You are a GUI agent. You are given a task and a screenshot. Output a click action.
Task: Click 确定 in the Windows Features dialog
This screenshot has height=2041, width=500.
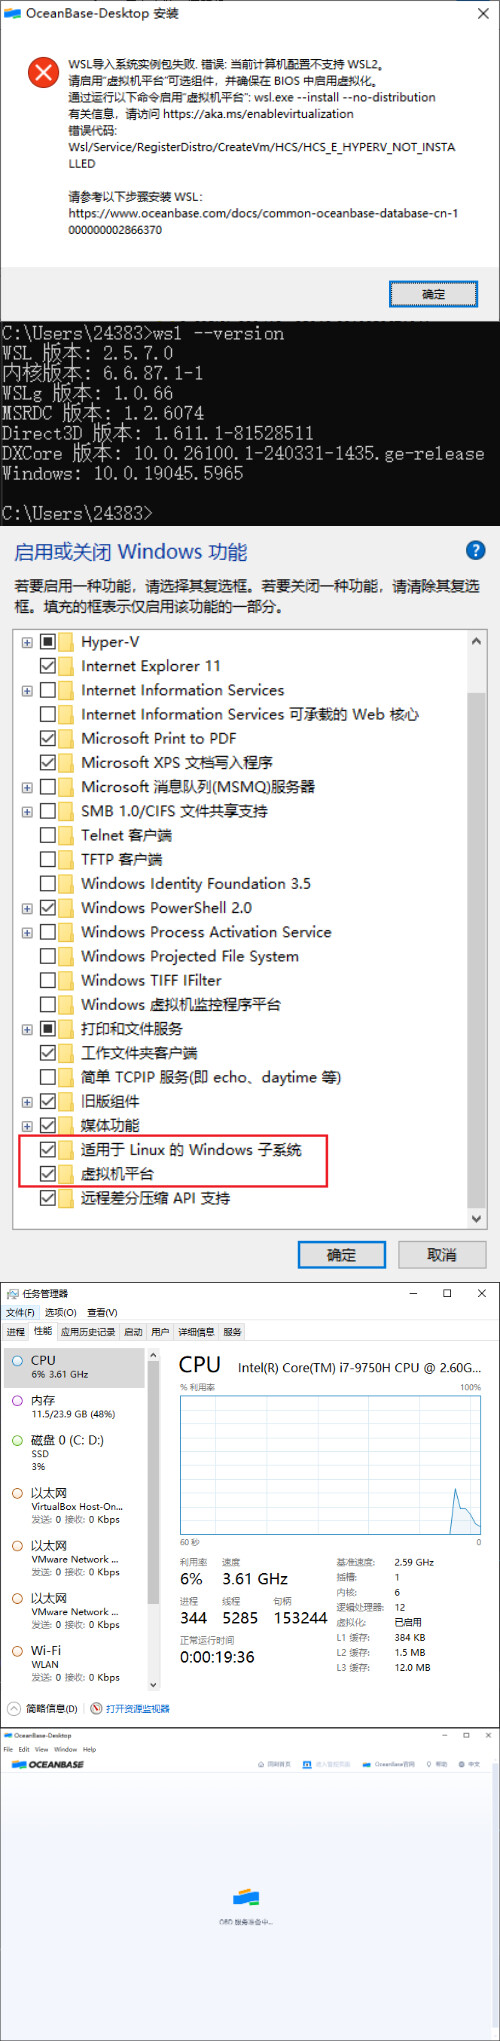(341, 1254)
